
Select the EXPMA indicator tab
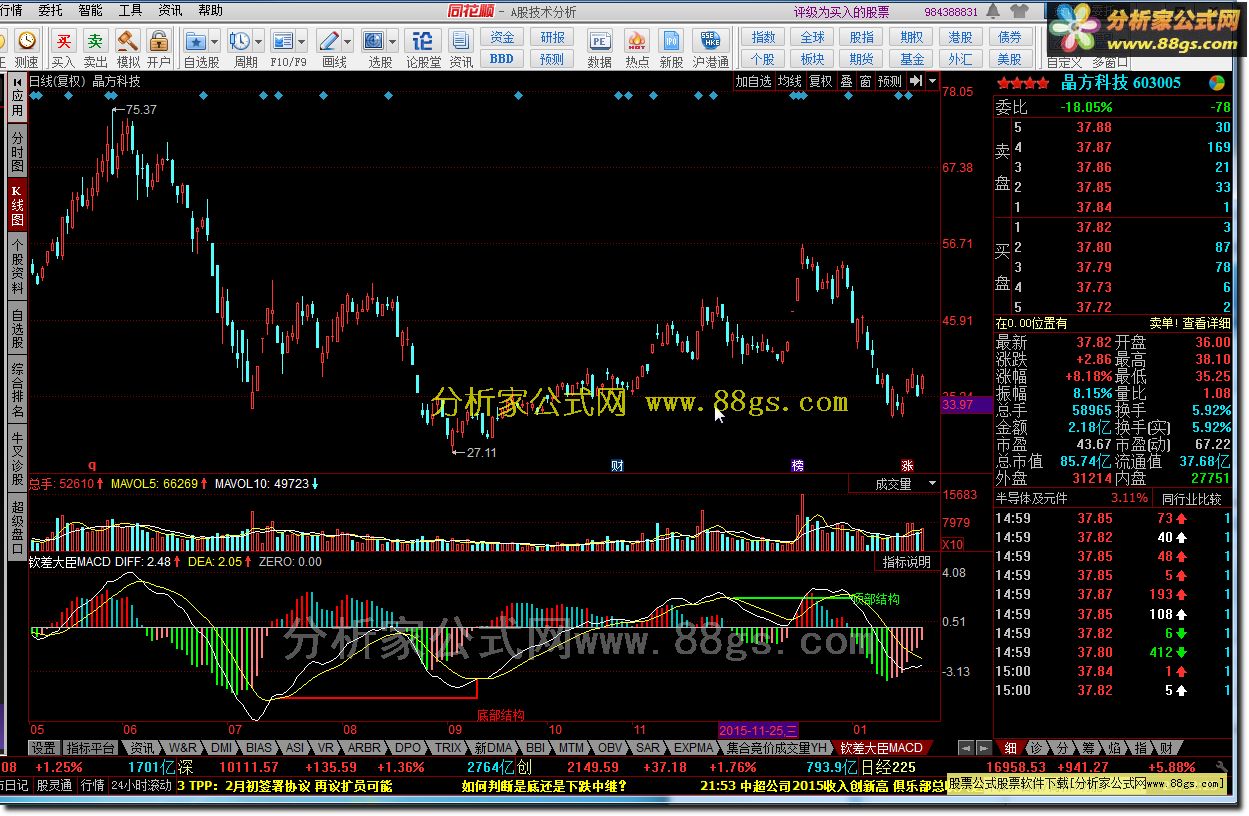click(x=694, y=748)
